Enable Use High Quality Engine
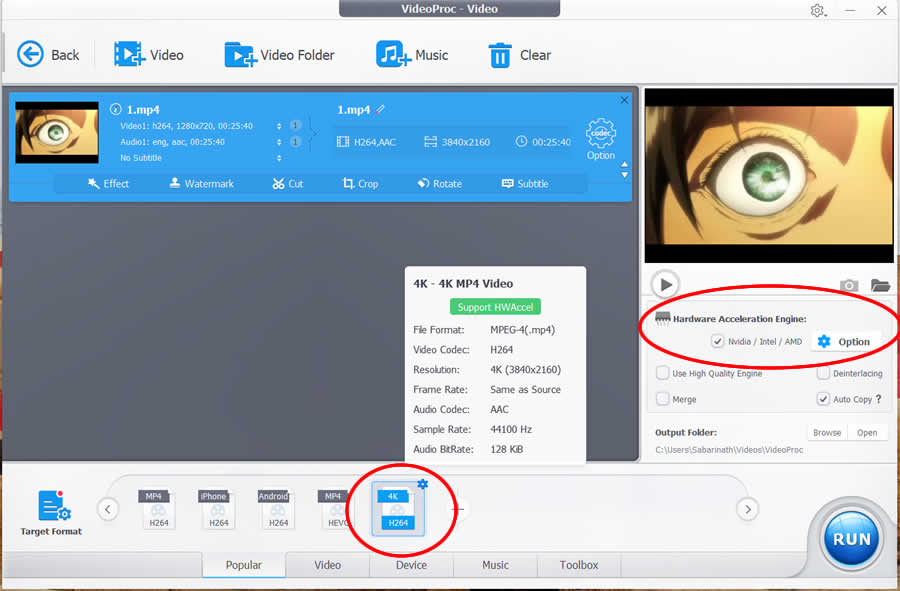 (x=663, y=373)
